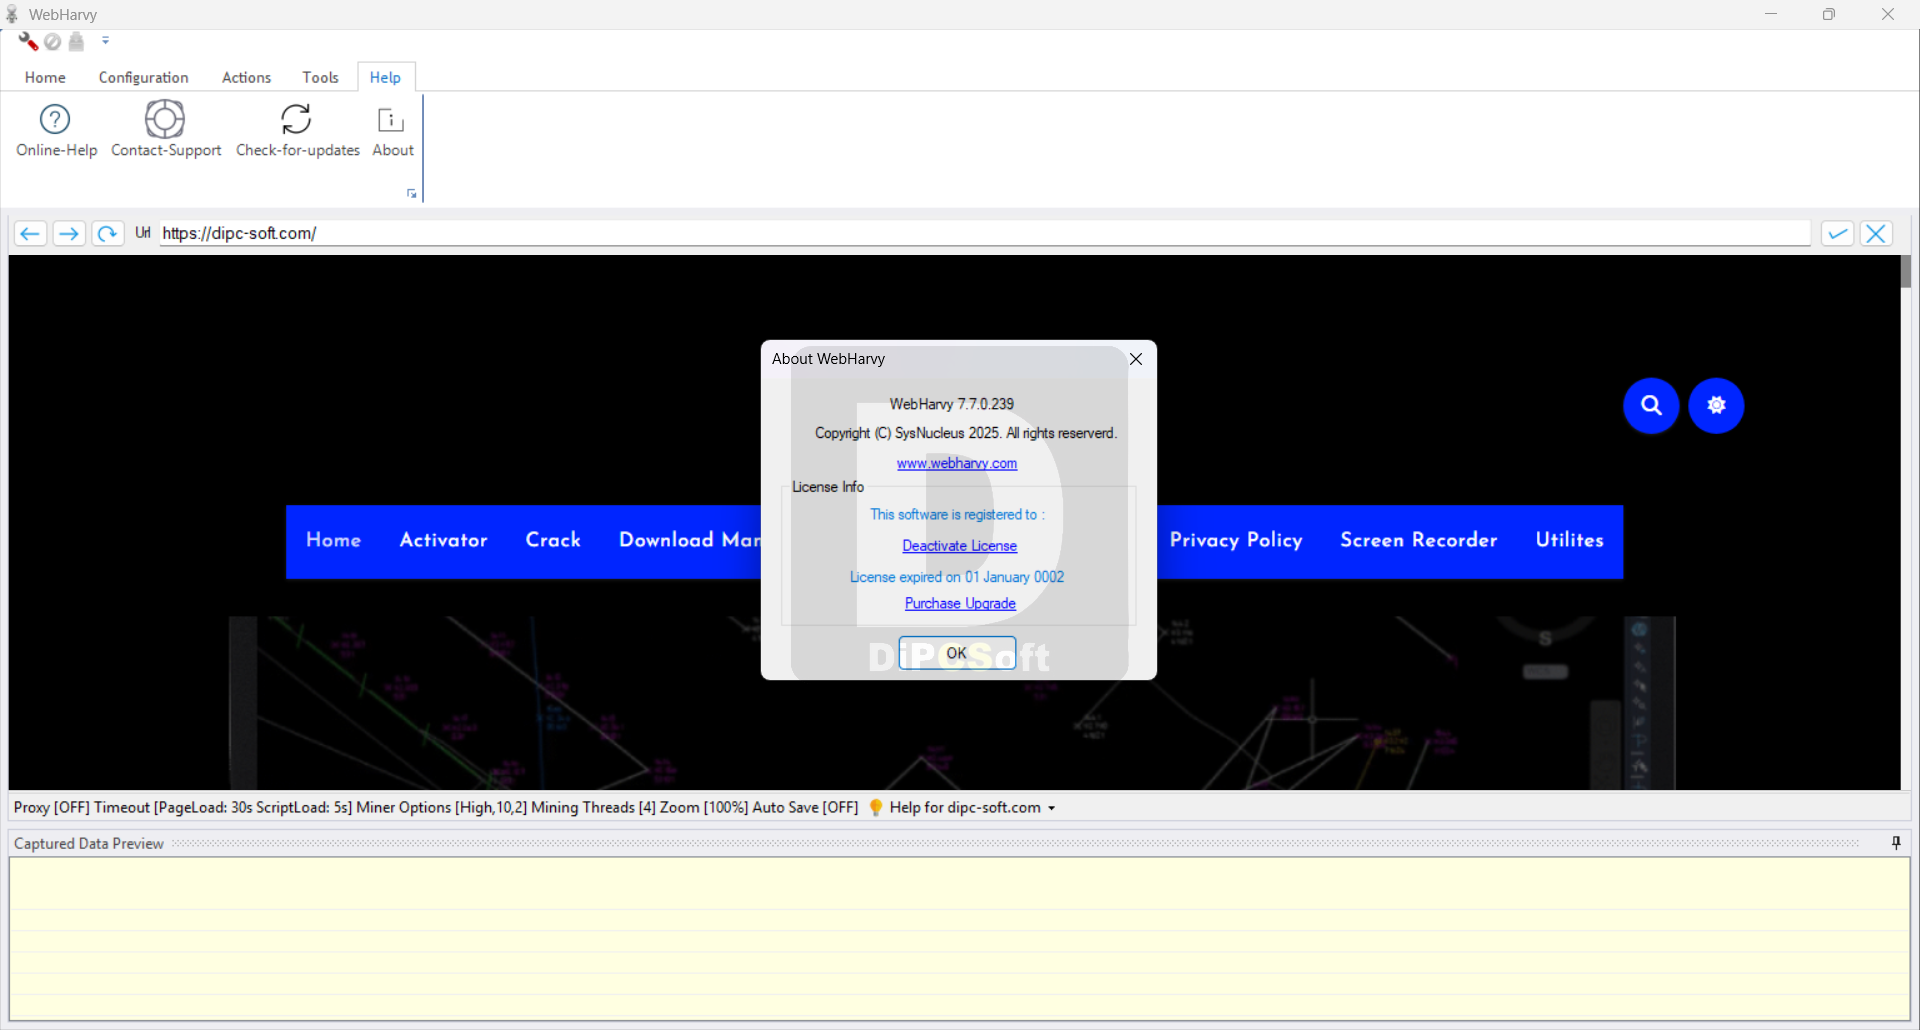The width and height of the screenshot is (1920, 1030).
Task: Open the Tools ribbon tab
Action: (x=320, y=77)
